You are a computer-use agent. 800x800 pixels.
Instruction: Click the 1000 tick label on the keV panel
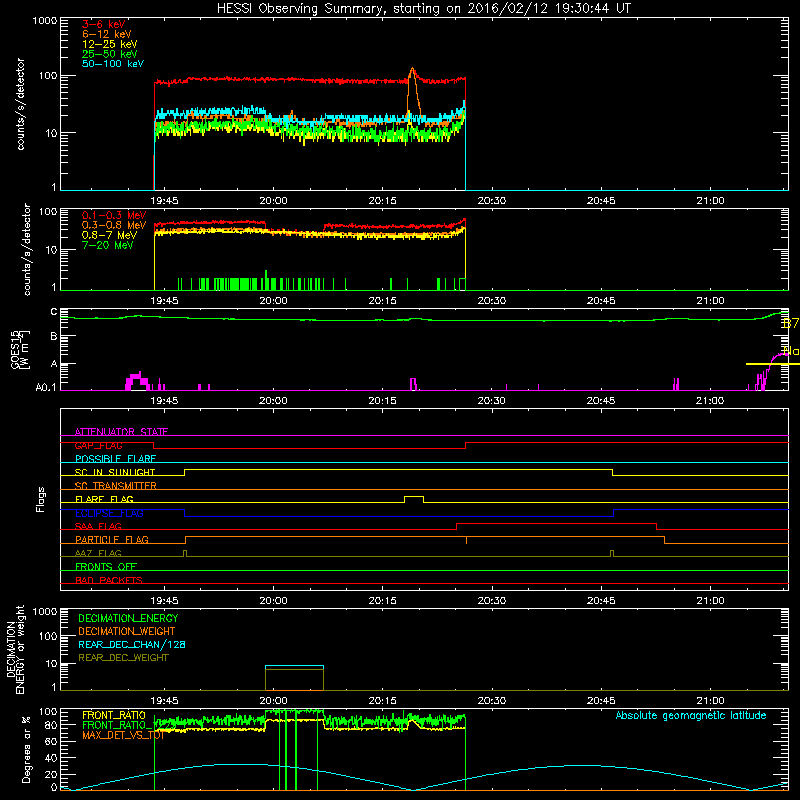(45, 21)
